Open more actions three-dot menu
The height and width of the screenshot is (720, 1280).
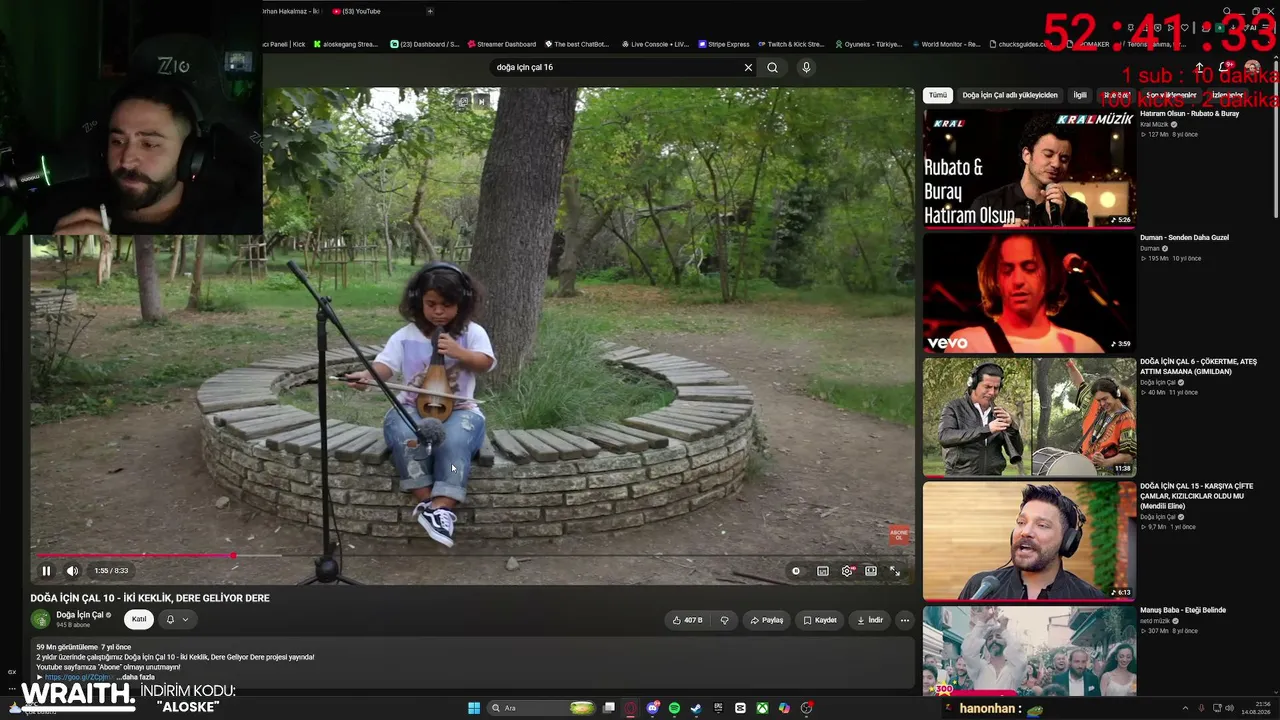point(905,620)
